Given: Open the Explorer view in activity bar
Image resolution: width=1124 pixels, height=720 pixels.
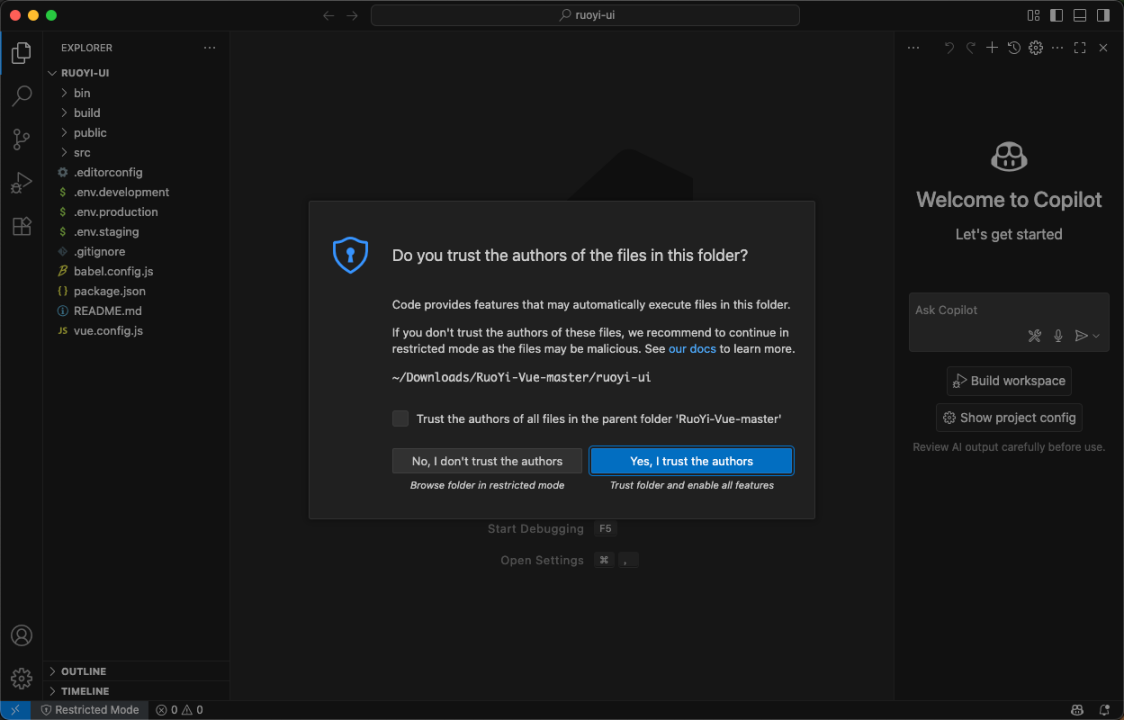Looking at the screenshot, I should pyautogui.click(x=22, y=52).
